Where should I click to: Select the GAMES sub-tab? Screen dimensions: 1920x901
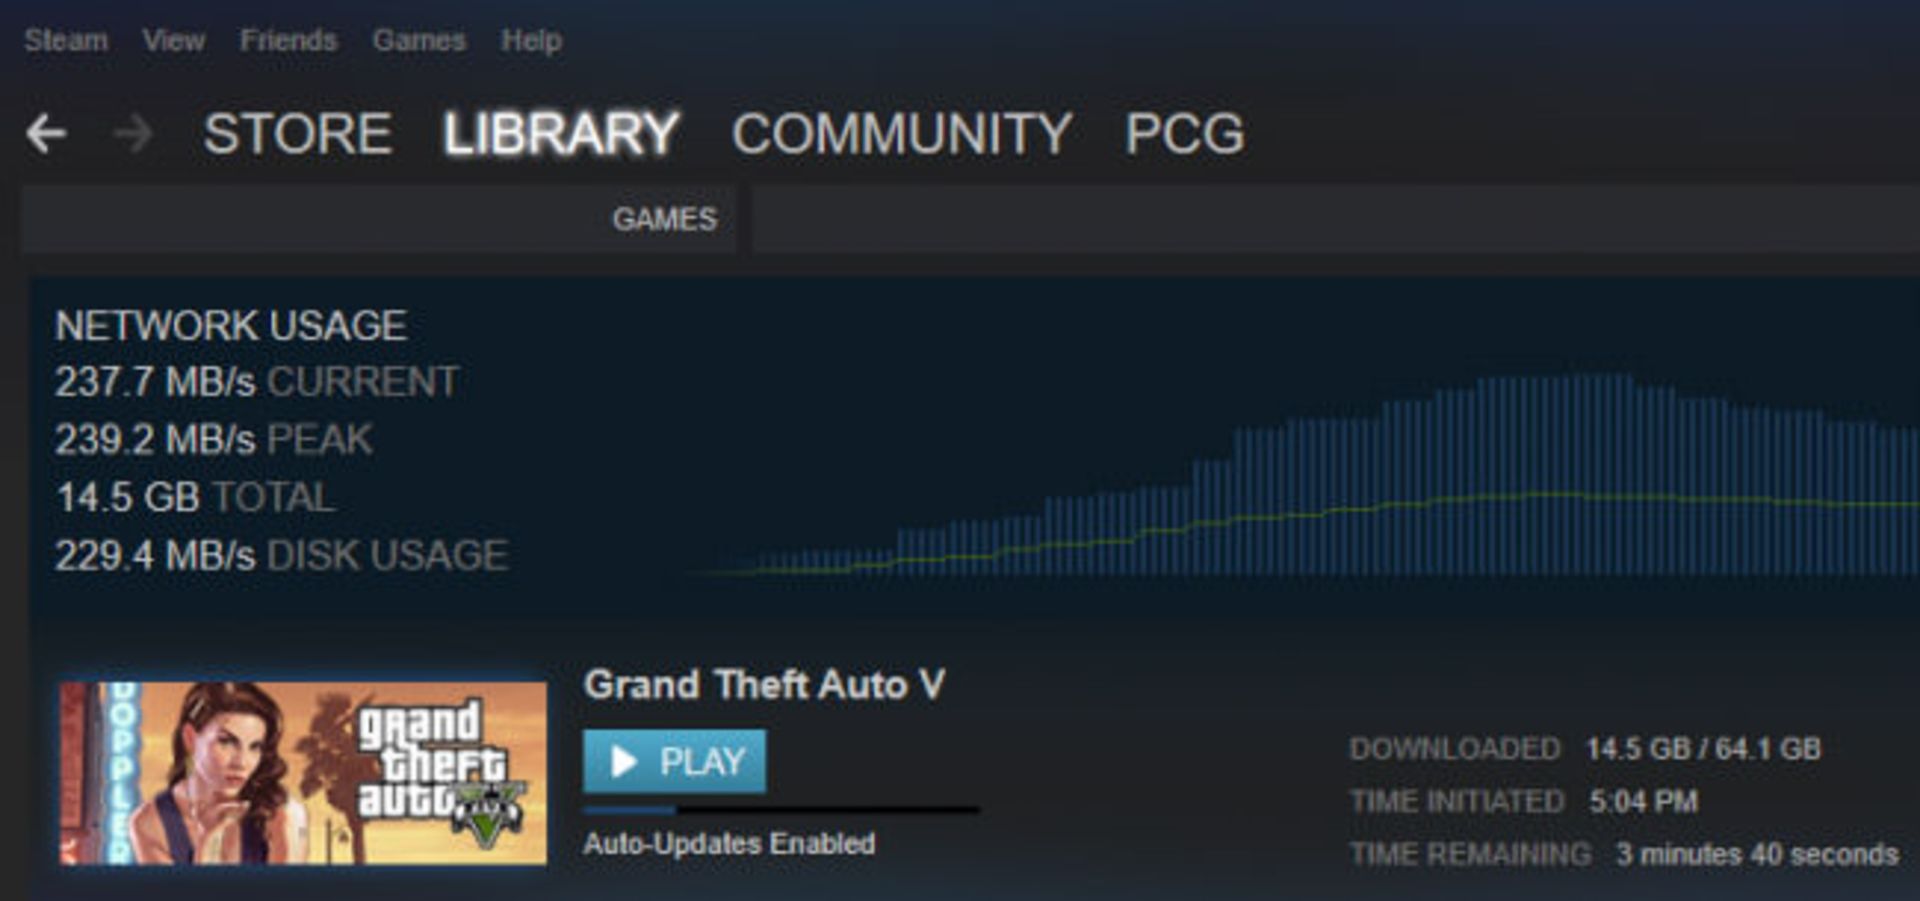pos(664,219)
